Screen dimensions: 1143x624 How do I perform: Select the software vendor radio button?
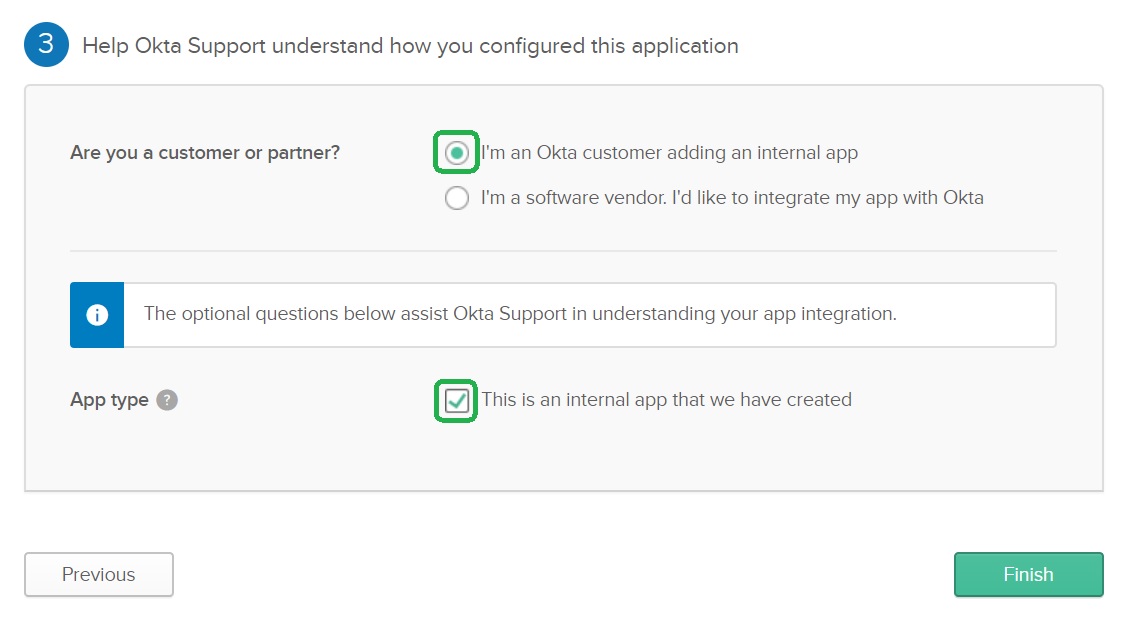pyautogui.click(x=457, y=198)
